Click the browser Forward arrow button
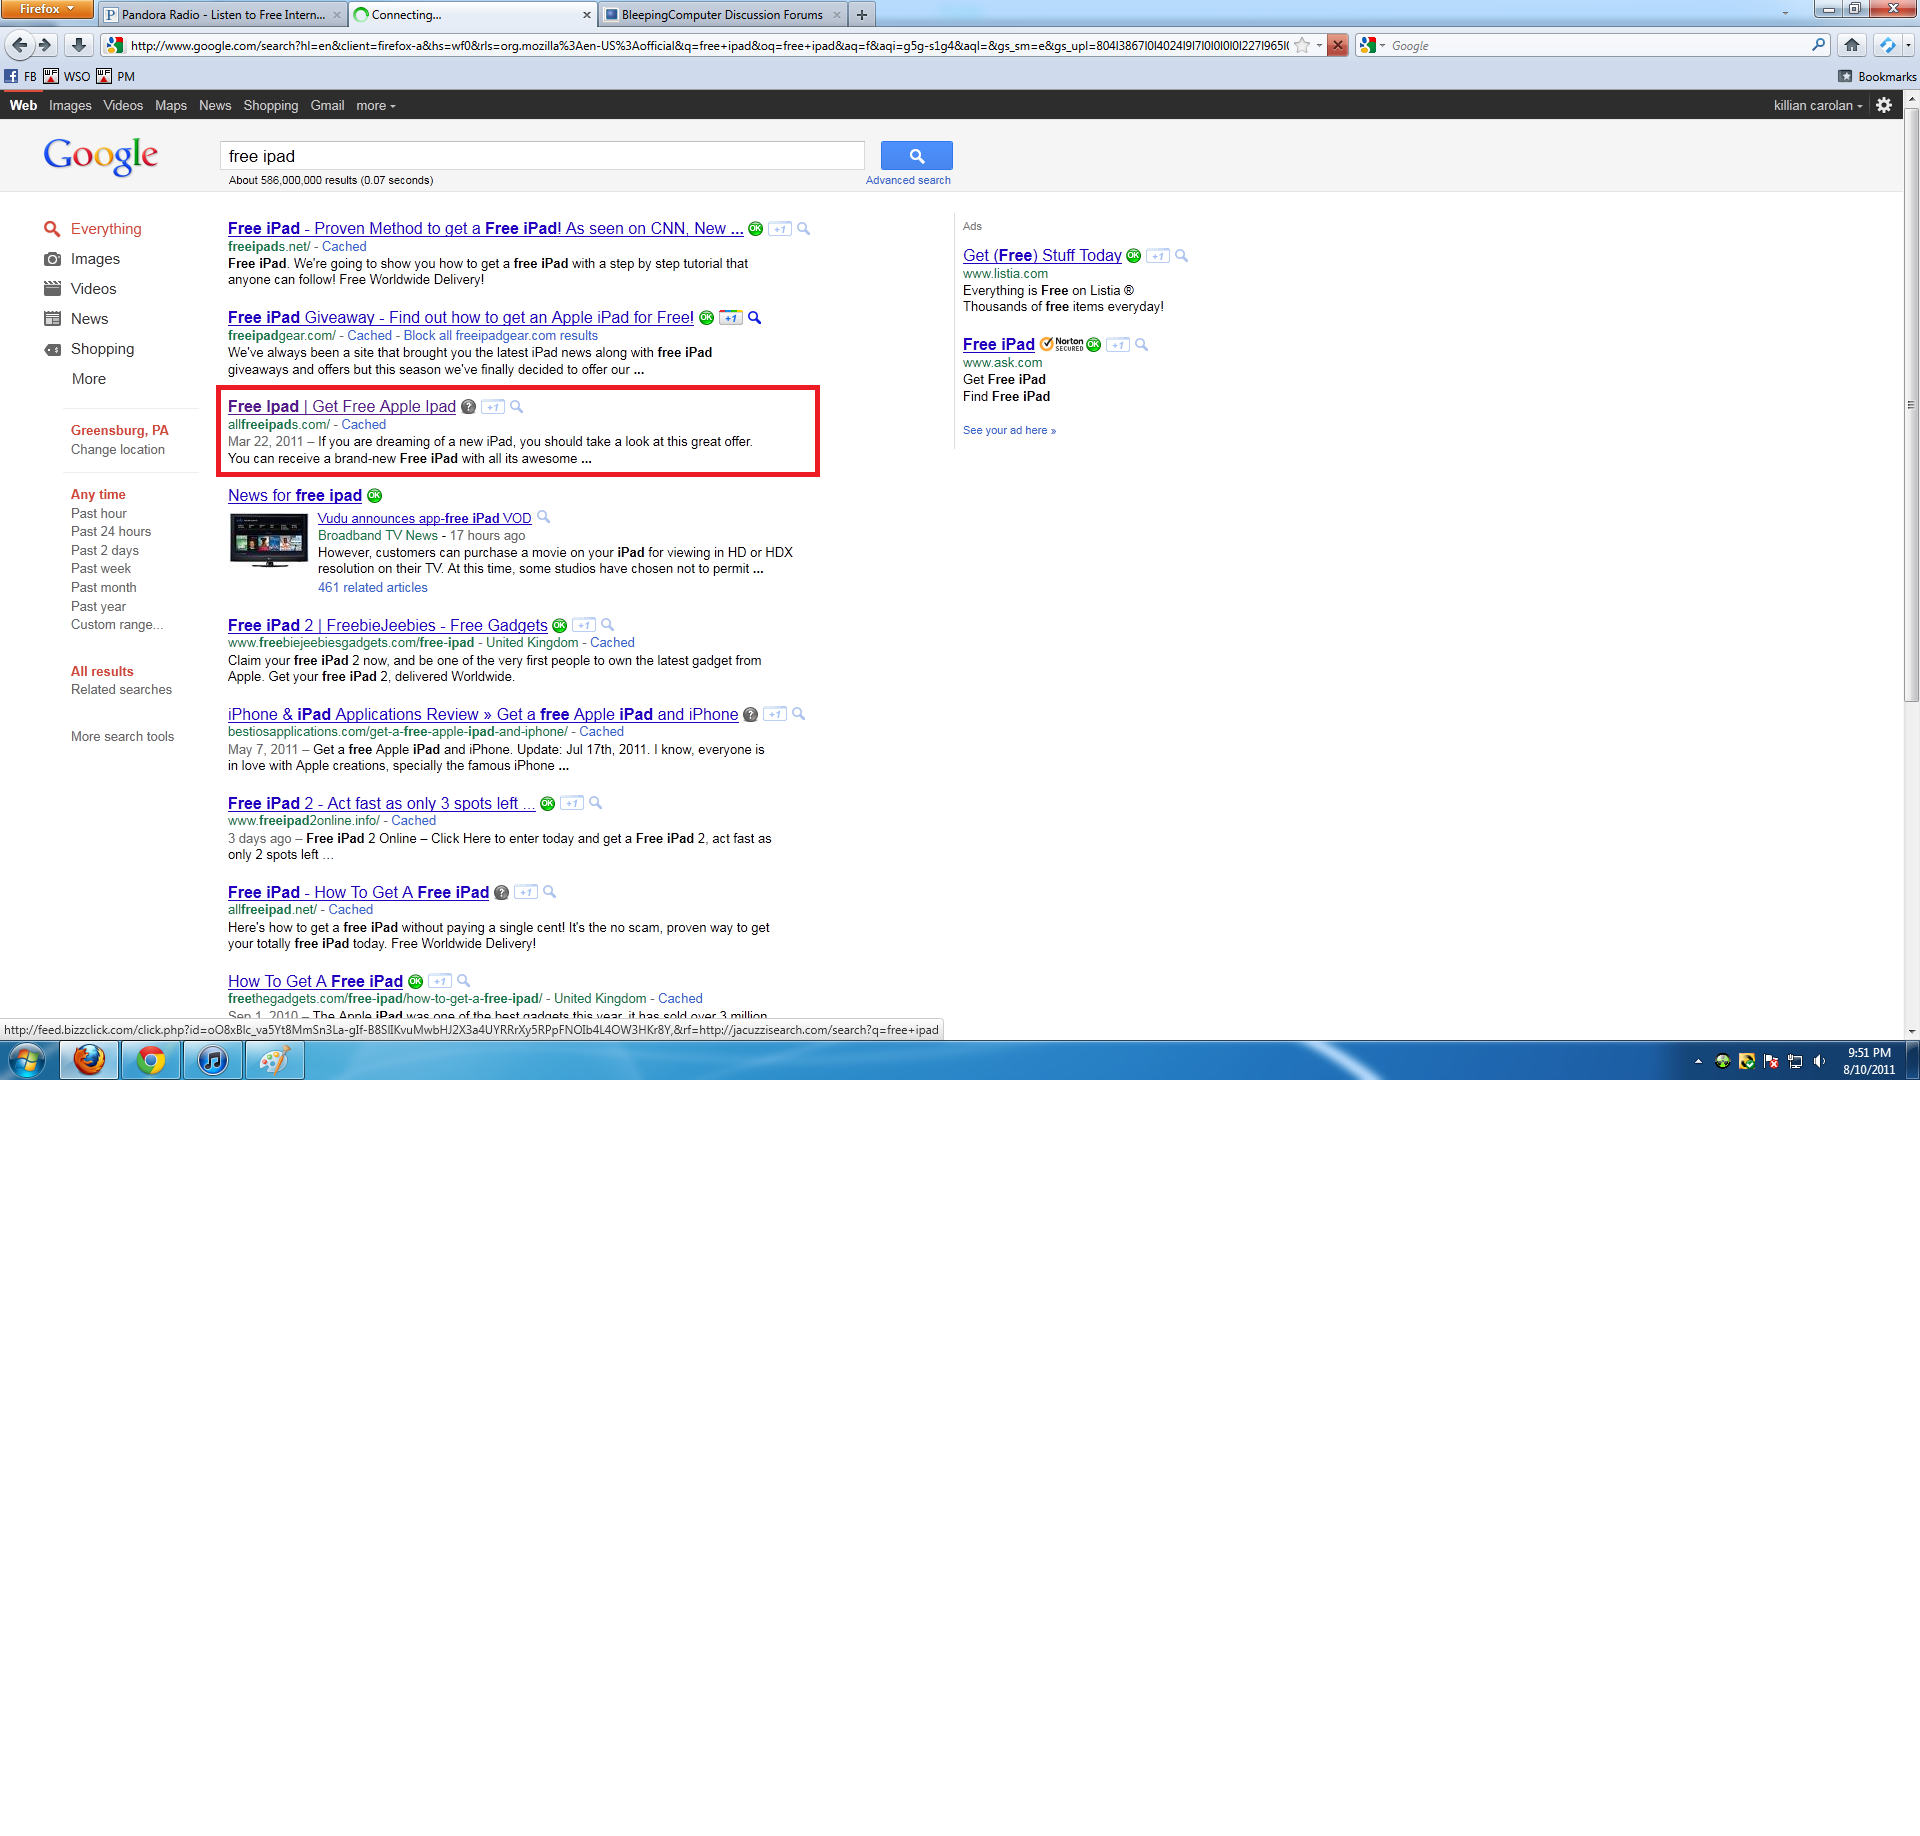Viewport: 1920px width, 1836px height. (x=44, y=45)
